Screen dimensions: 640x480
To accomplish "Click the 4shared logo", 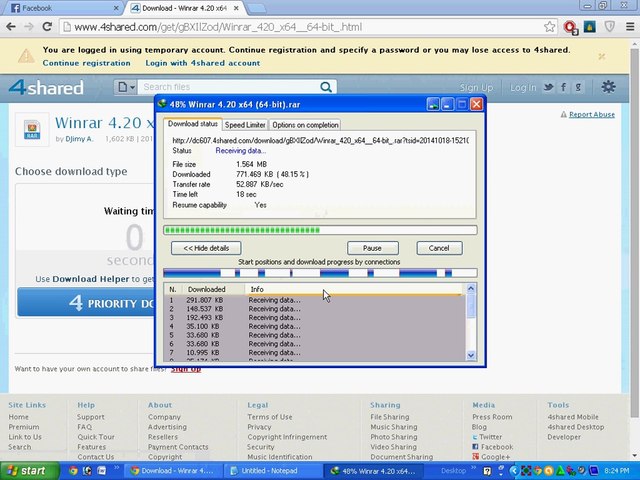I will tap(46, 87).
